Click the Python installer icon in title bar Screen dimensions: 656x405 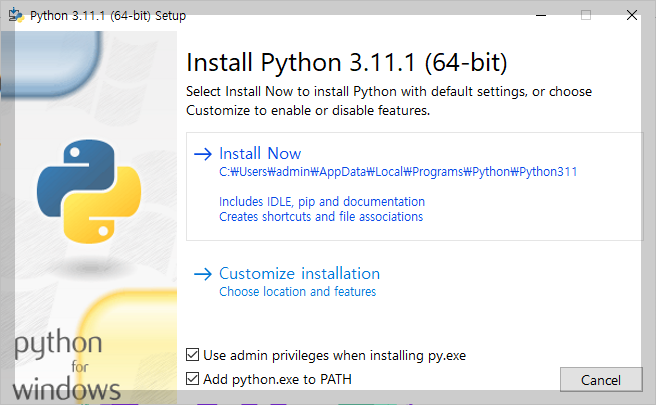tap(16, 15)
